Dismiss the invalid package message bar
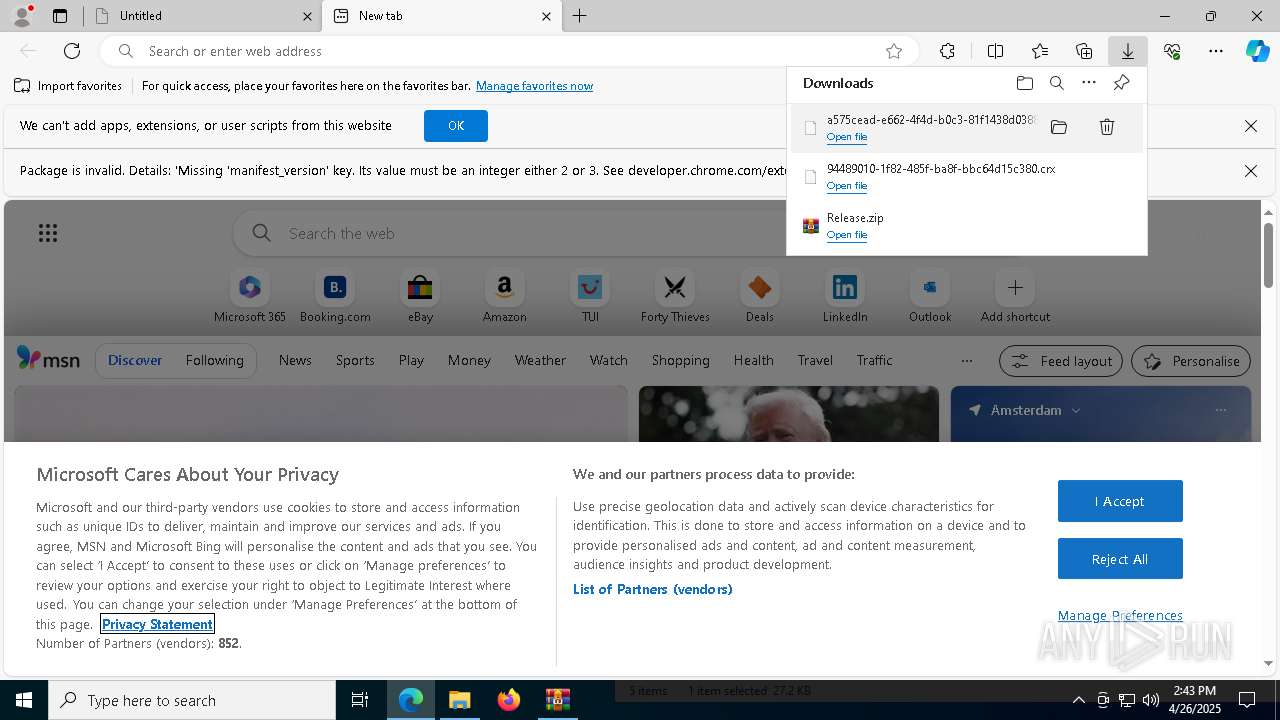Image resolution: width=1280 pixels, height=720 pixels. click(x=1250, y=171)
